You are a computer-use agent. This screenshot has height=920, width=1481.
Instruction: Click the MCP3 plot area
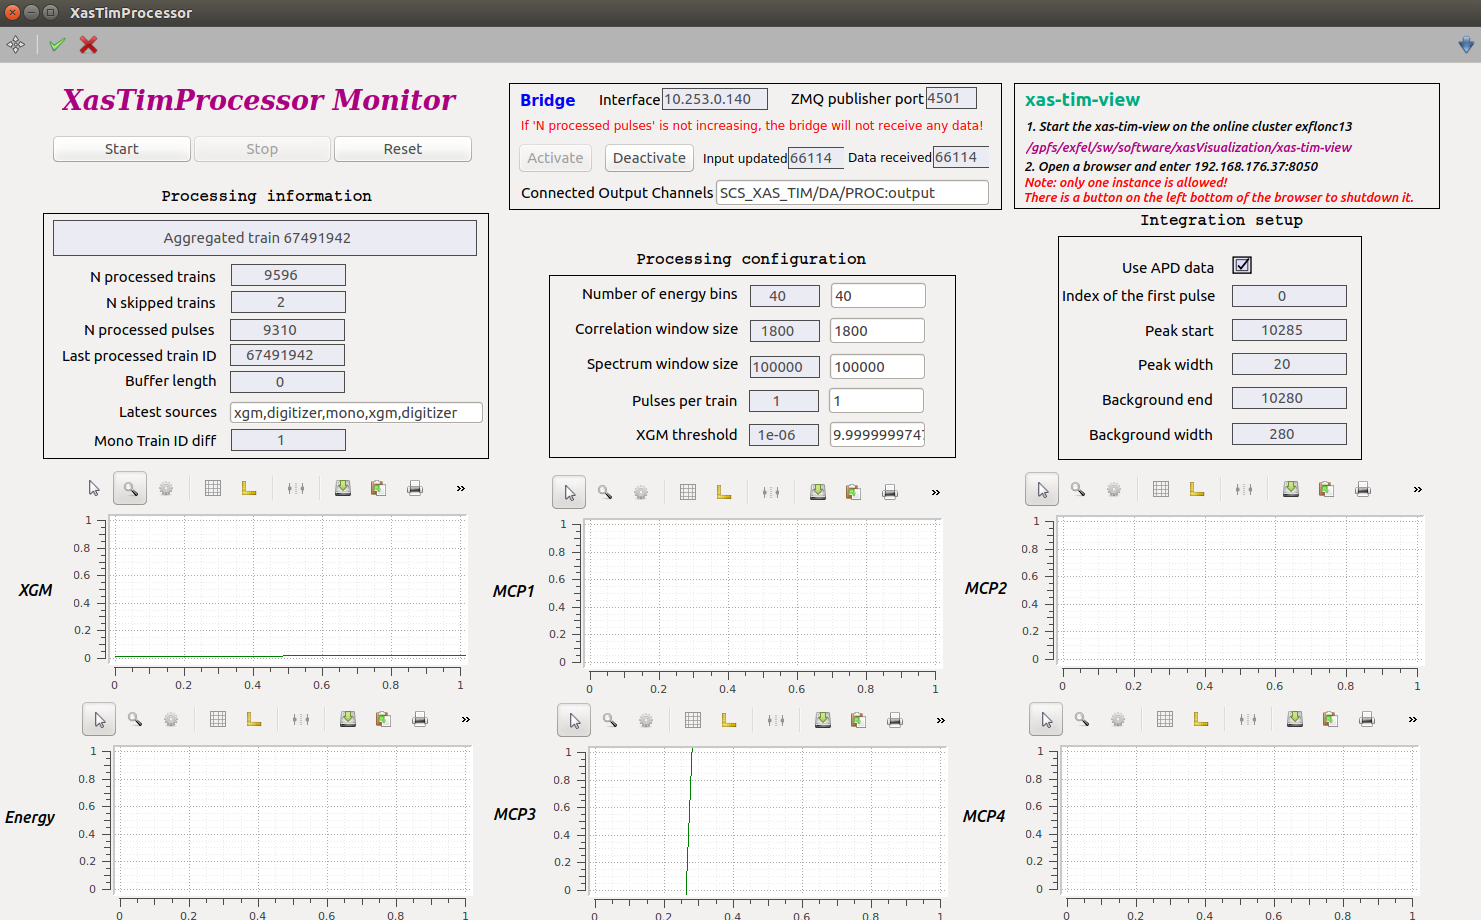(767, 821)
